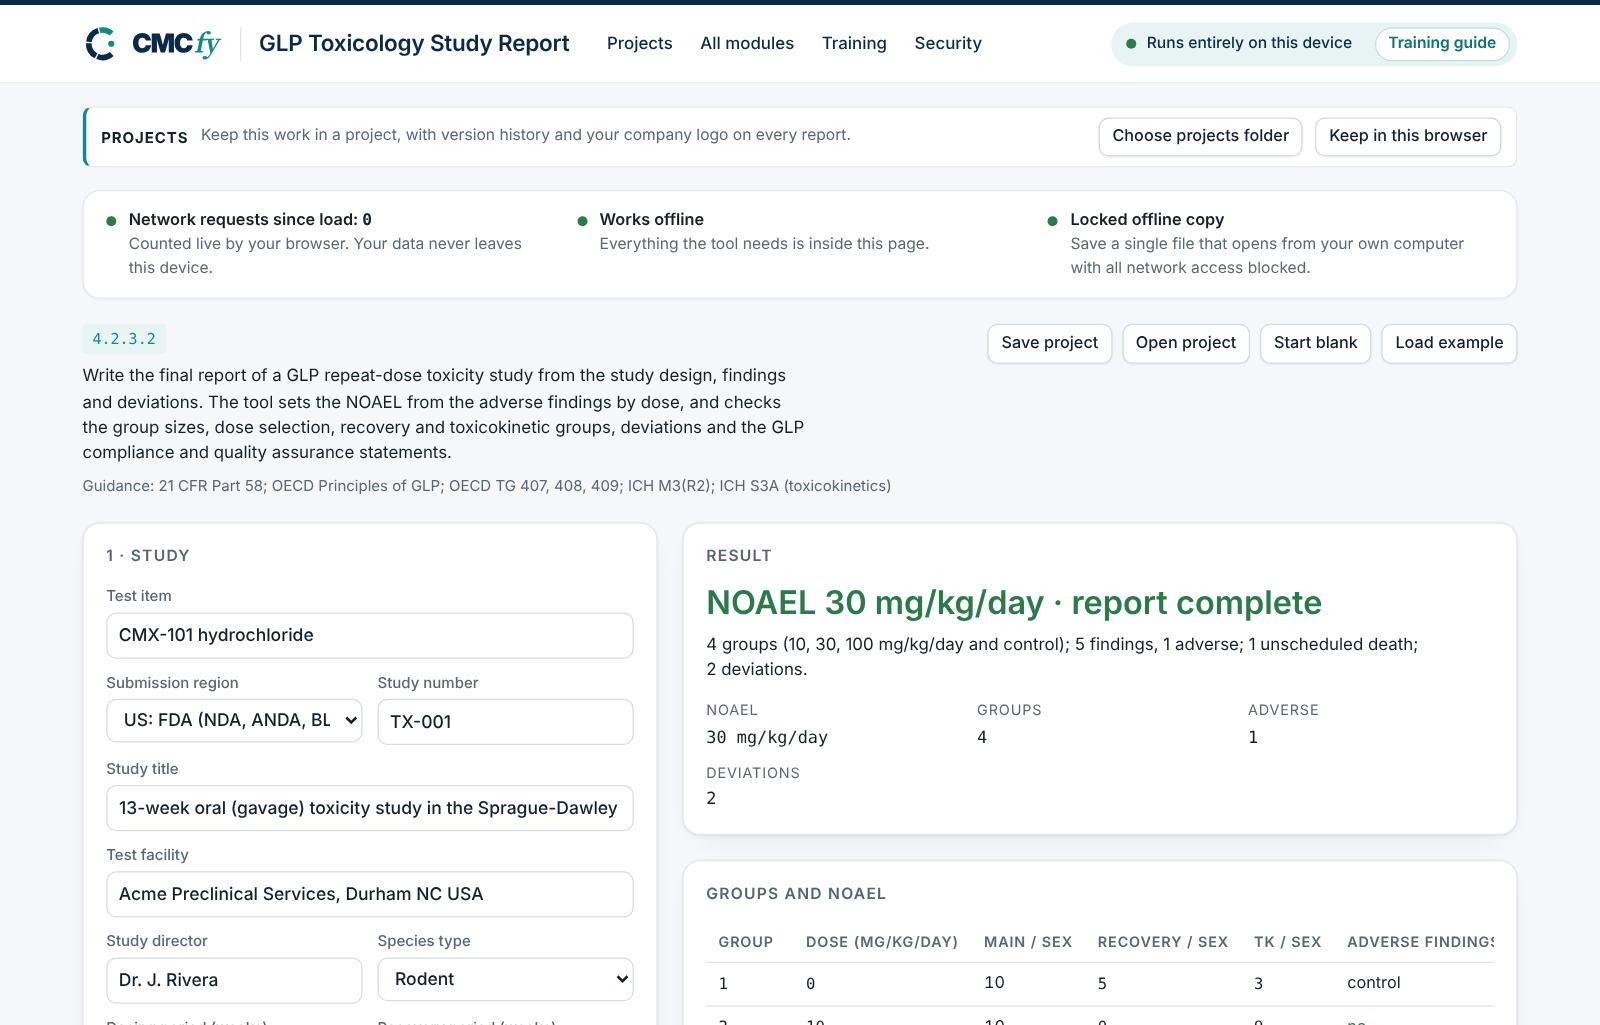Screen dimensions: 1600x1025
Task: Start a blank report
Action: click(x=1315, y=343)
